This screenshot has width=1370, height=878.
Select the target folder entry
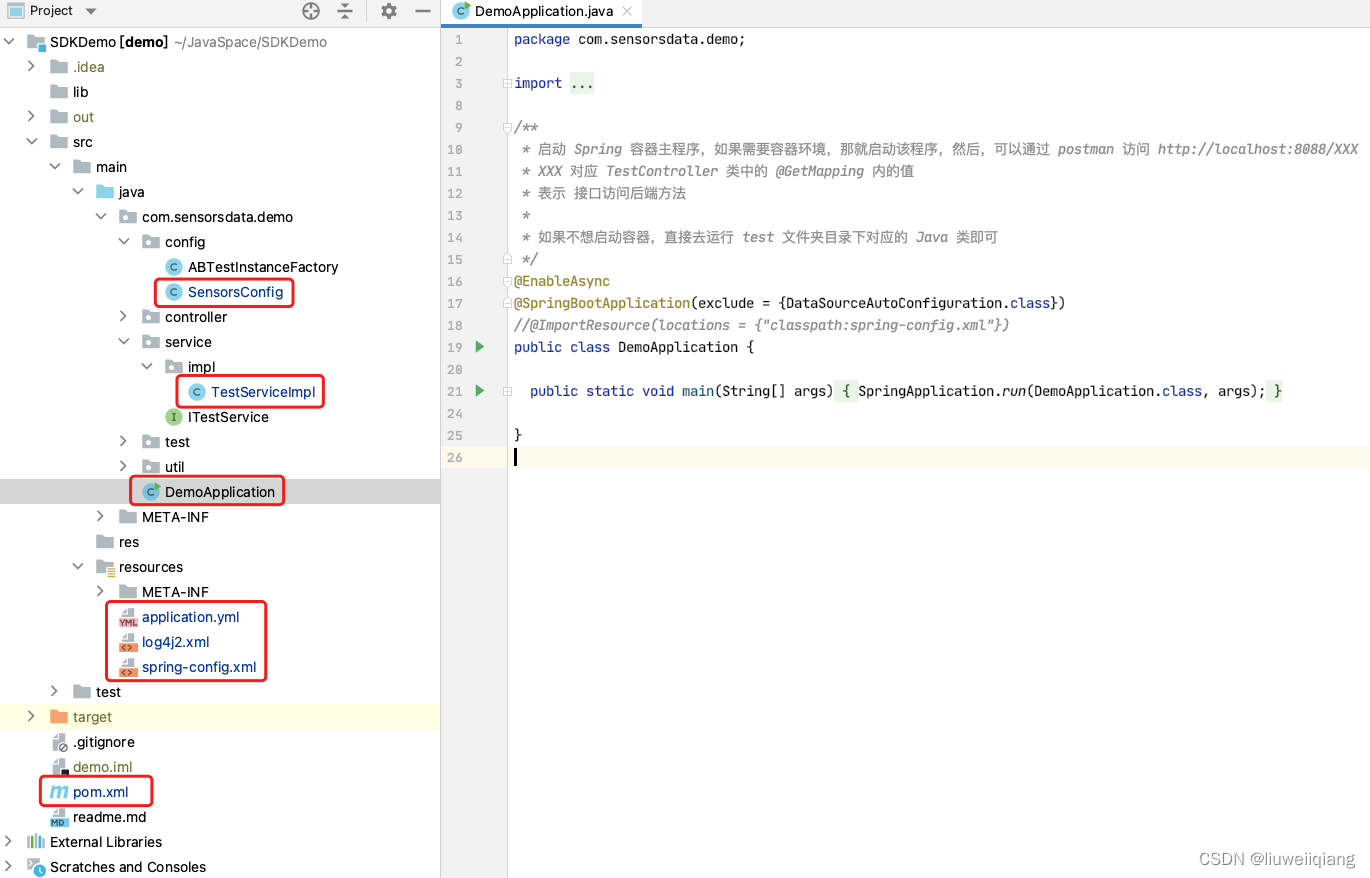[91, 716]
